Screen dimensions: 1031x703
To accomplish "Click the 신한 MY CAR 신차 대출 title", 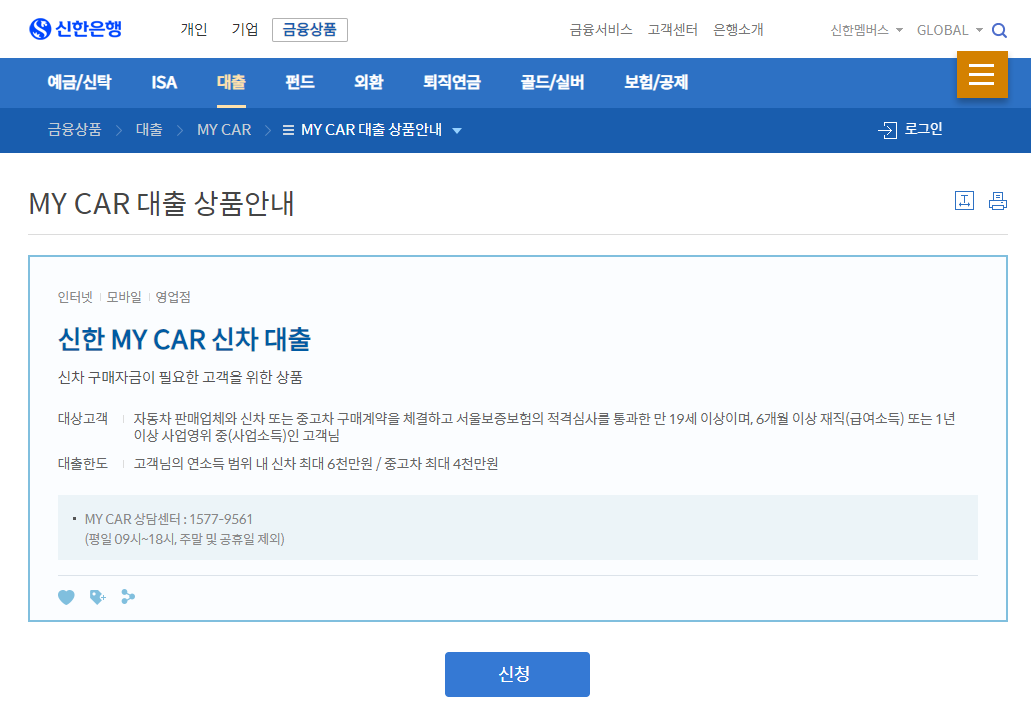I will coord(184,339).
